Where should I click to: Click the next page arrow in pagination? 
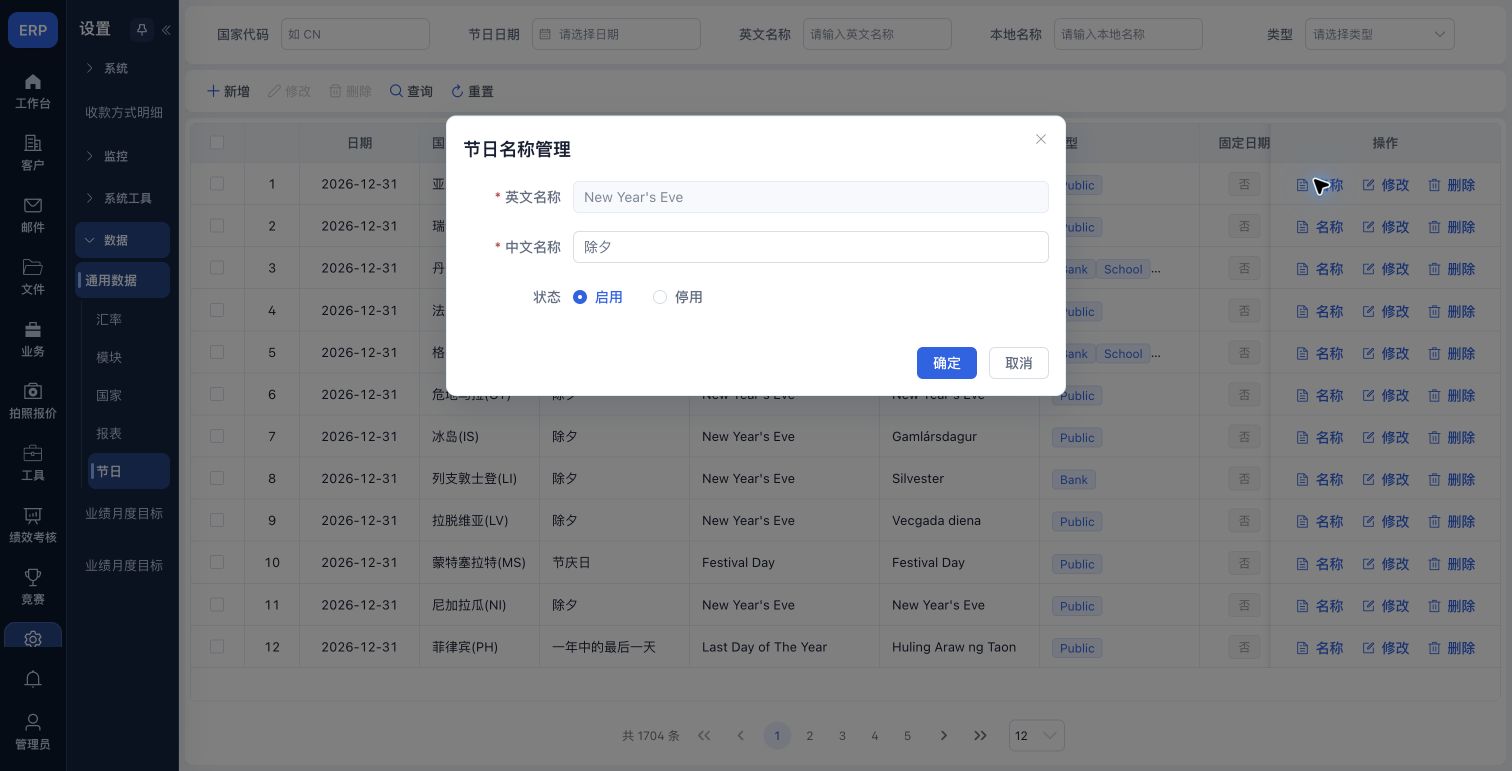(x=943, y=736)
